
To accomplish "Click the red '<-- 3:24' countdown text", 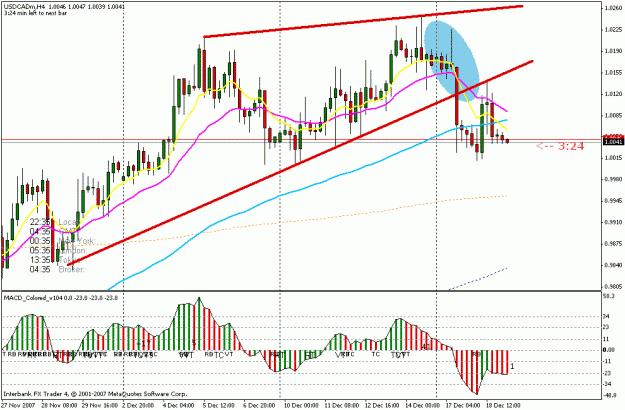I will [560, 146].
